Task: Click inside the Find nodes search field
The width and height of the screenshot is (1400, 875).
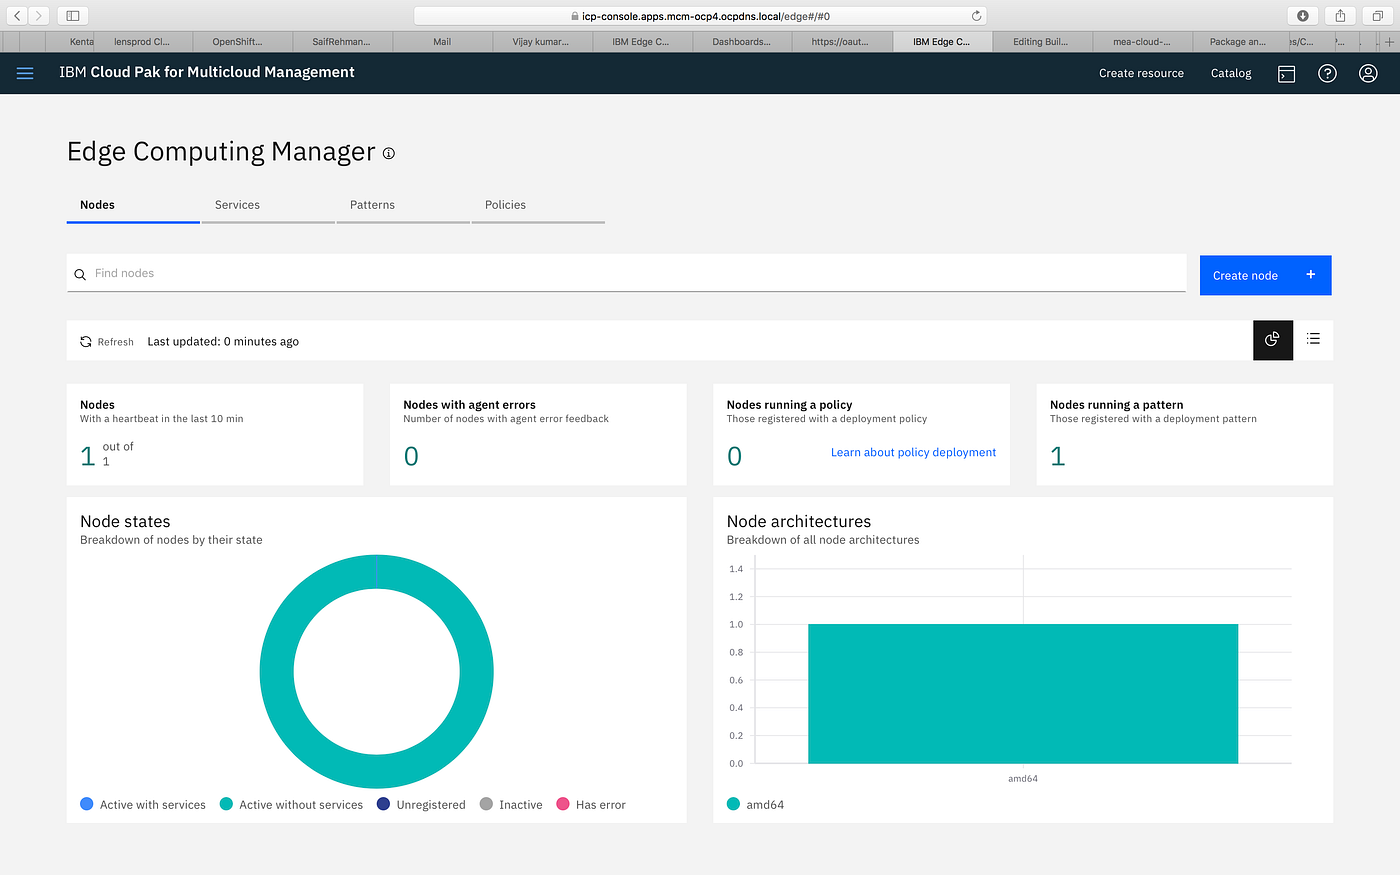Action: [x=400, y=273]
